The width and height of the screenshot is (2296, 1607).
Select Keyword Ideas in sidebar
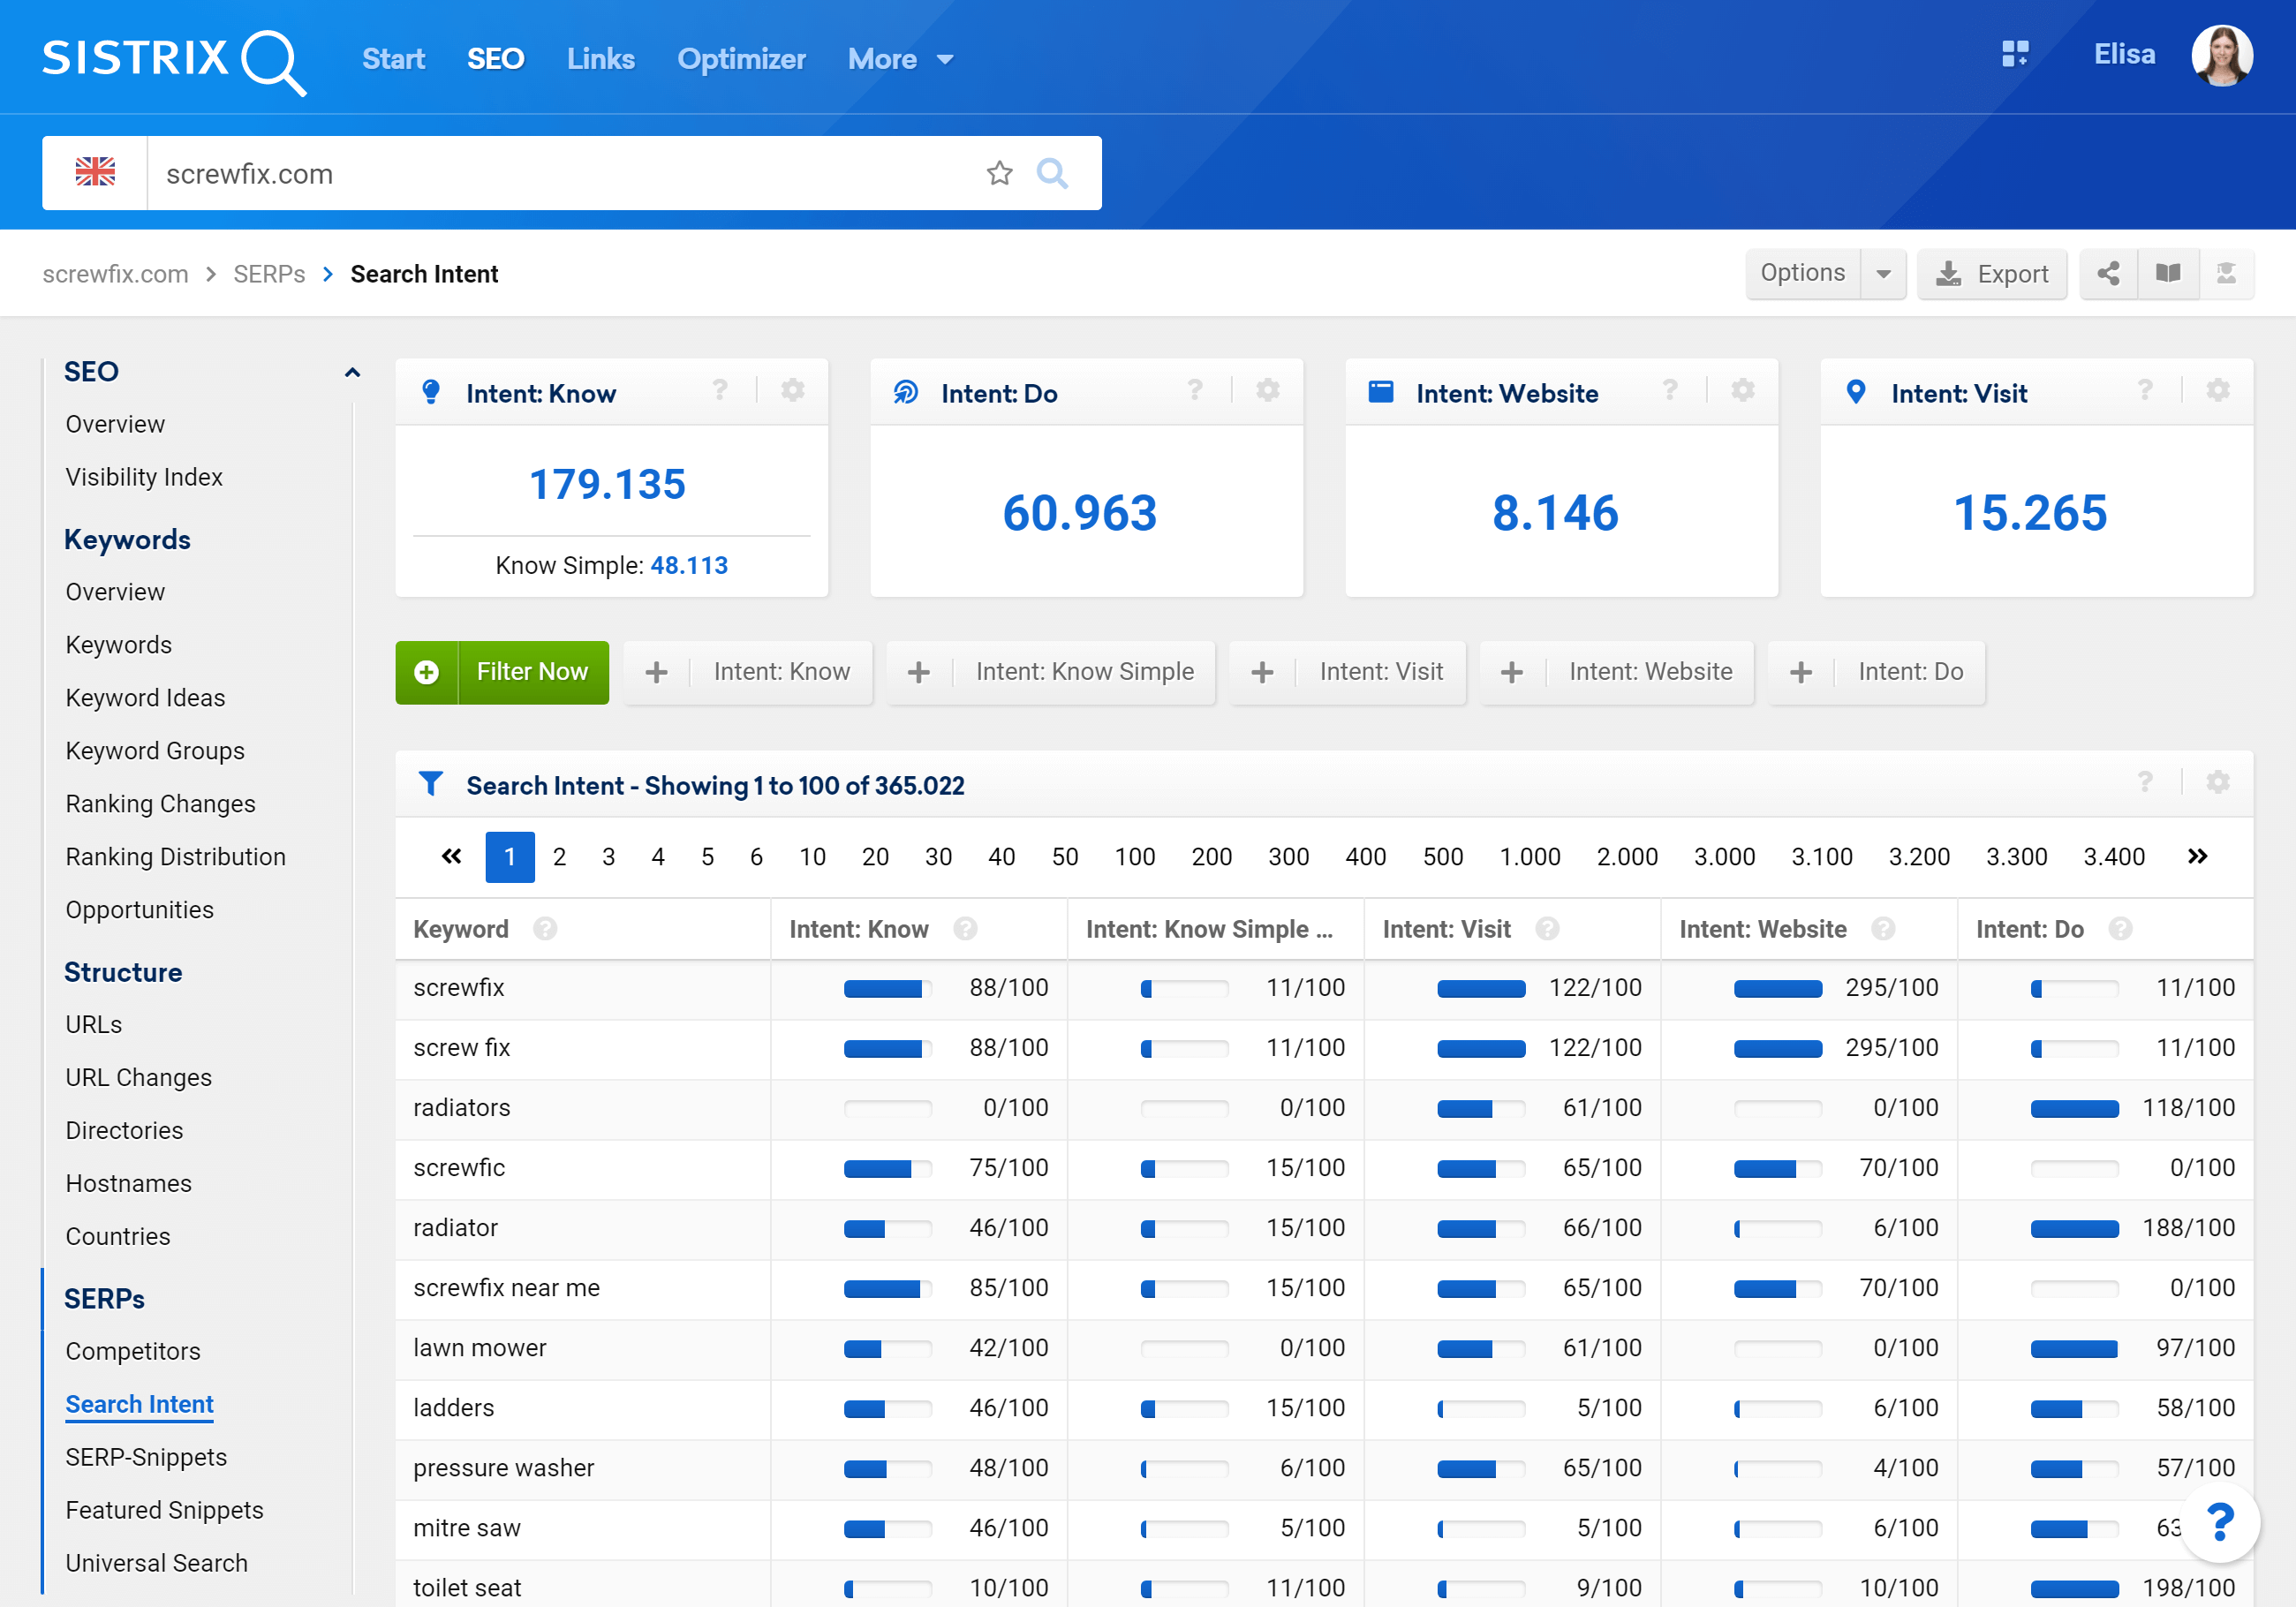(145, 698)
